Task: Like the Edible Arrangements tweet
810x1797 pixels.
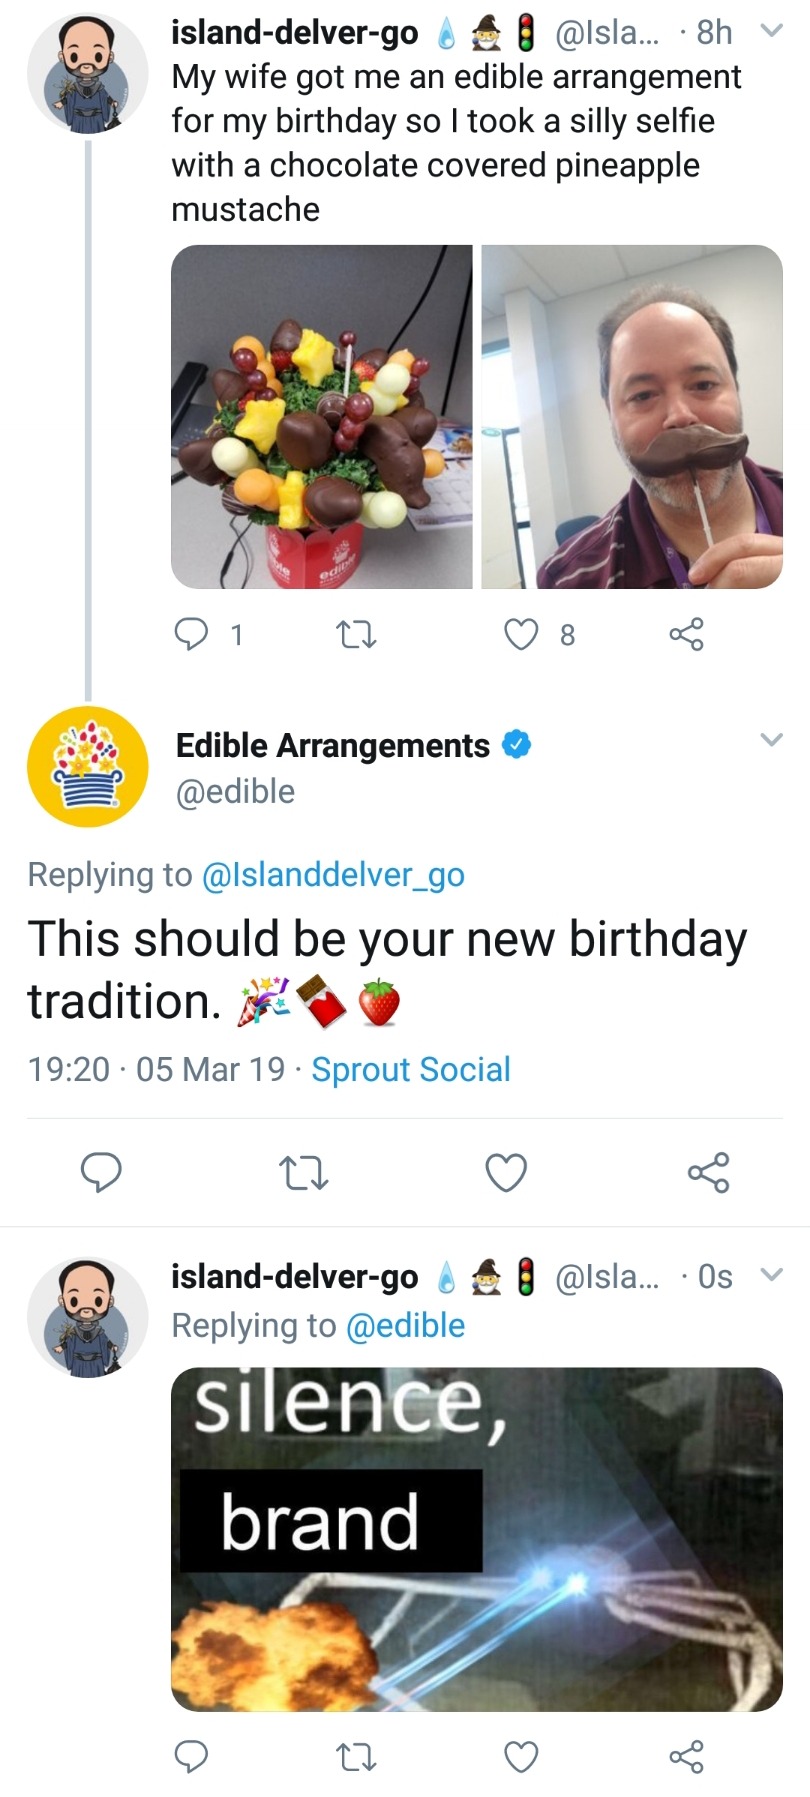Action: click(x=506, y=1172)
